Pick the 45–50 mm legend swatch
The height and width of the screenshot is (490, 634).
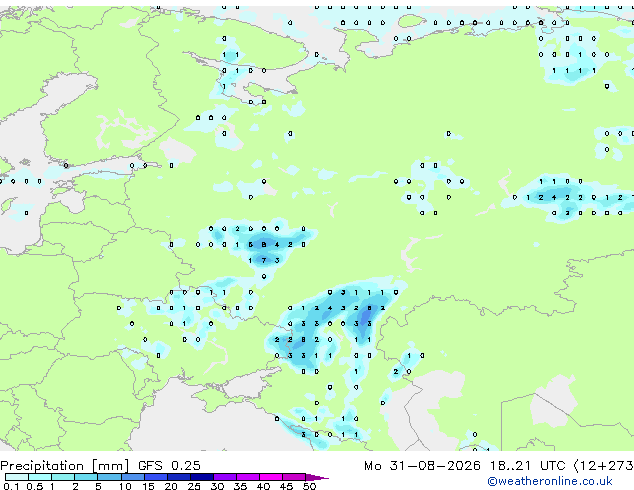pos(294,477)
